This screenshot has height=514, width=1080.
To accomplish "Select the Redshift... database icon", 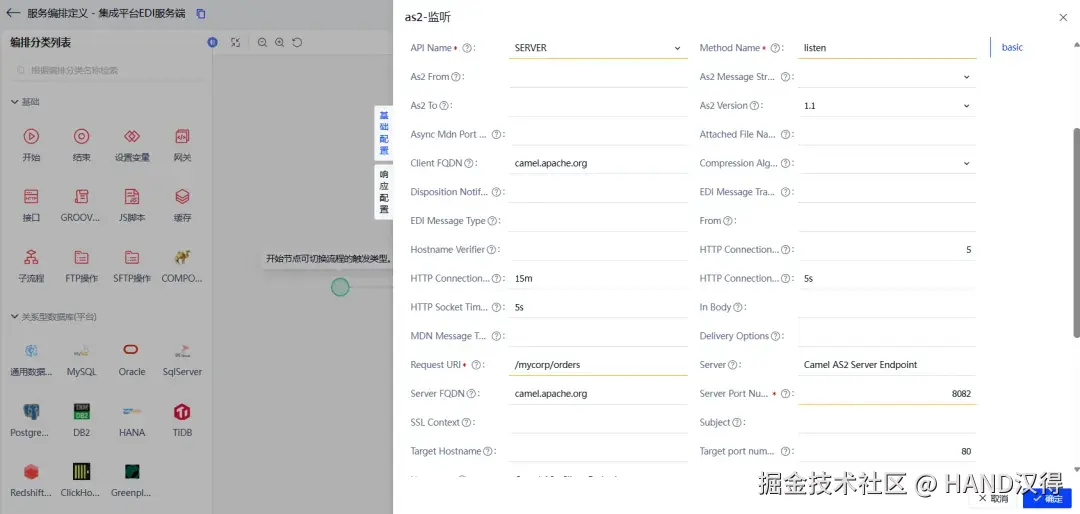I will pos(32,472).
